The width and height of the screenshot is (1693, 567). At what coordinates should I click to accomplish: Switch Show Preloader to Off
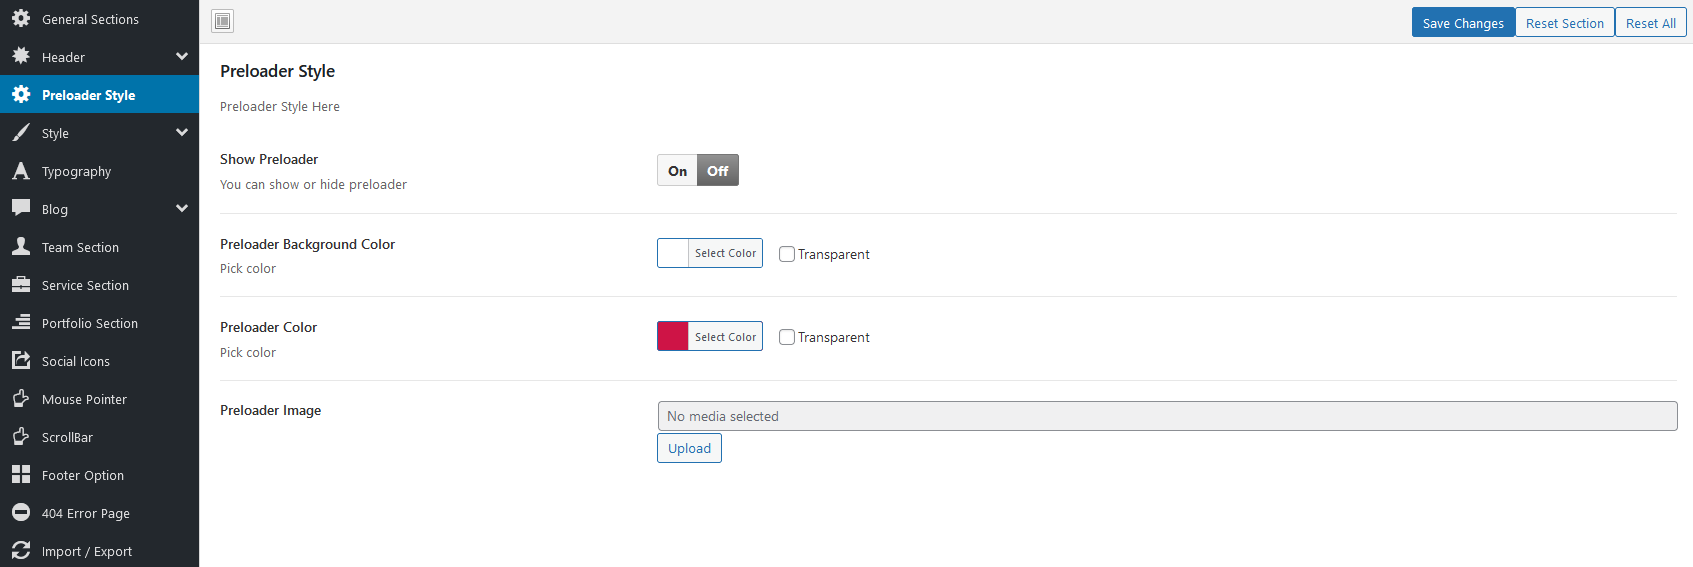coord(718,171)
